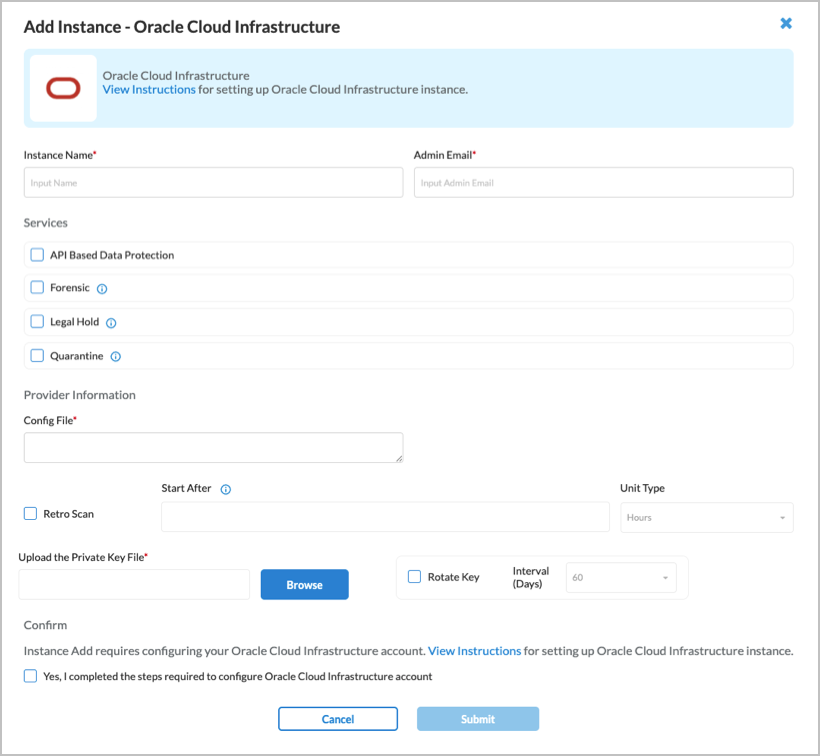Click View Instructions link in Confirm section
Screen dimensions: 820x756
click(x=474, y=651)
